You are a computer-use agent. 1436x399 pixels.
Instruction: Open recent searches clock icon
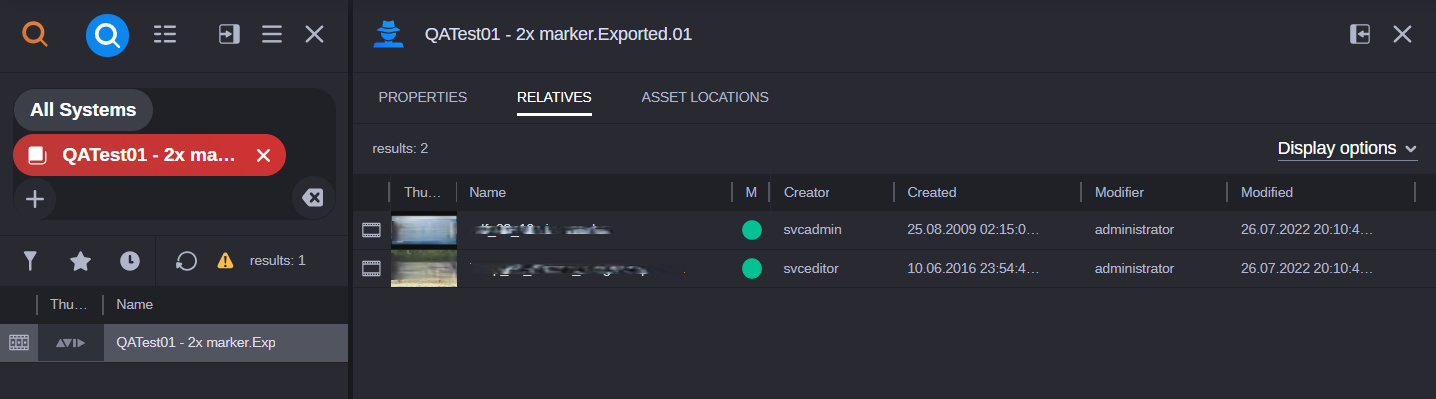pos(130,261)
